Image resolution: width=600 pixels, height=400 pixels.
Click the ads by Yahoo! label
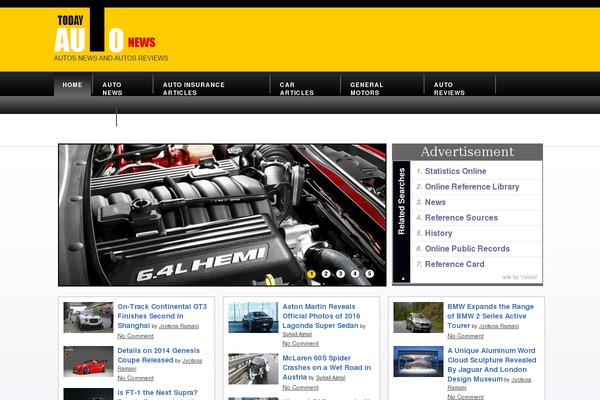520,277
